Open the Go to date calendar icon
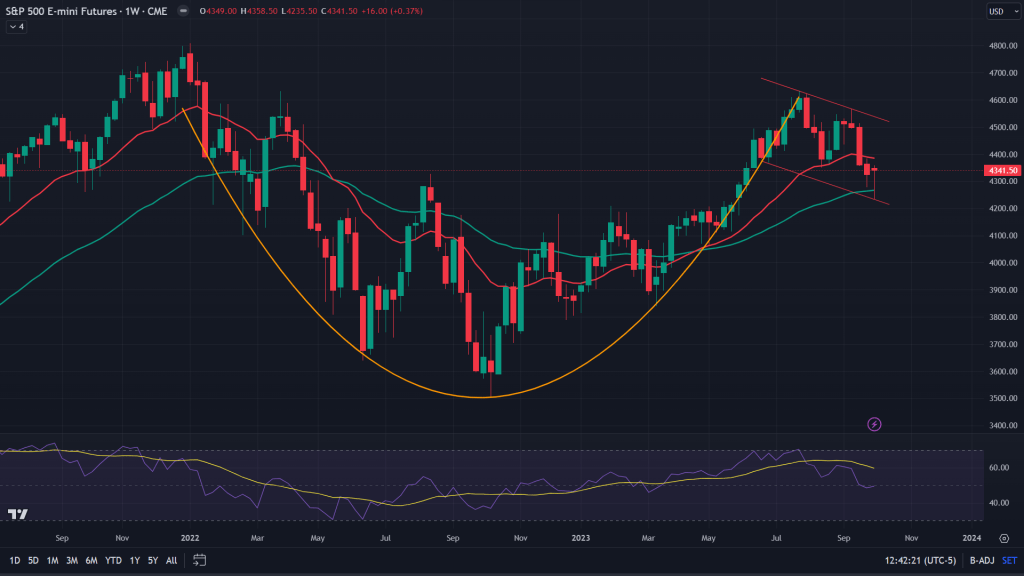 click(200, 560)
